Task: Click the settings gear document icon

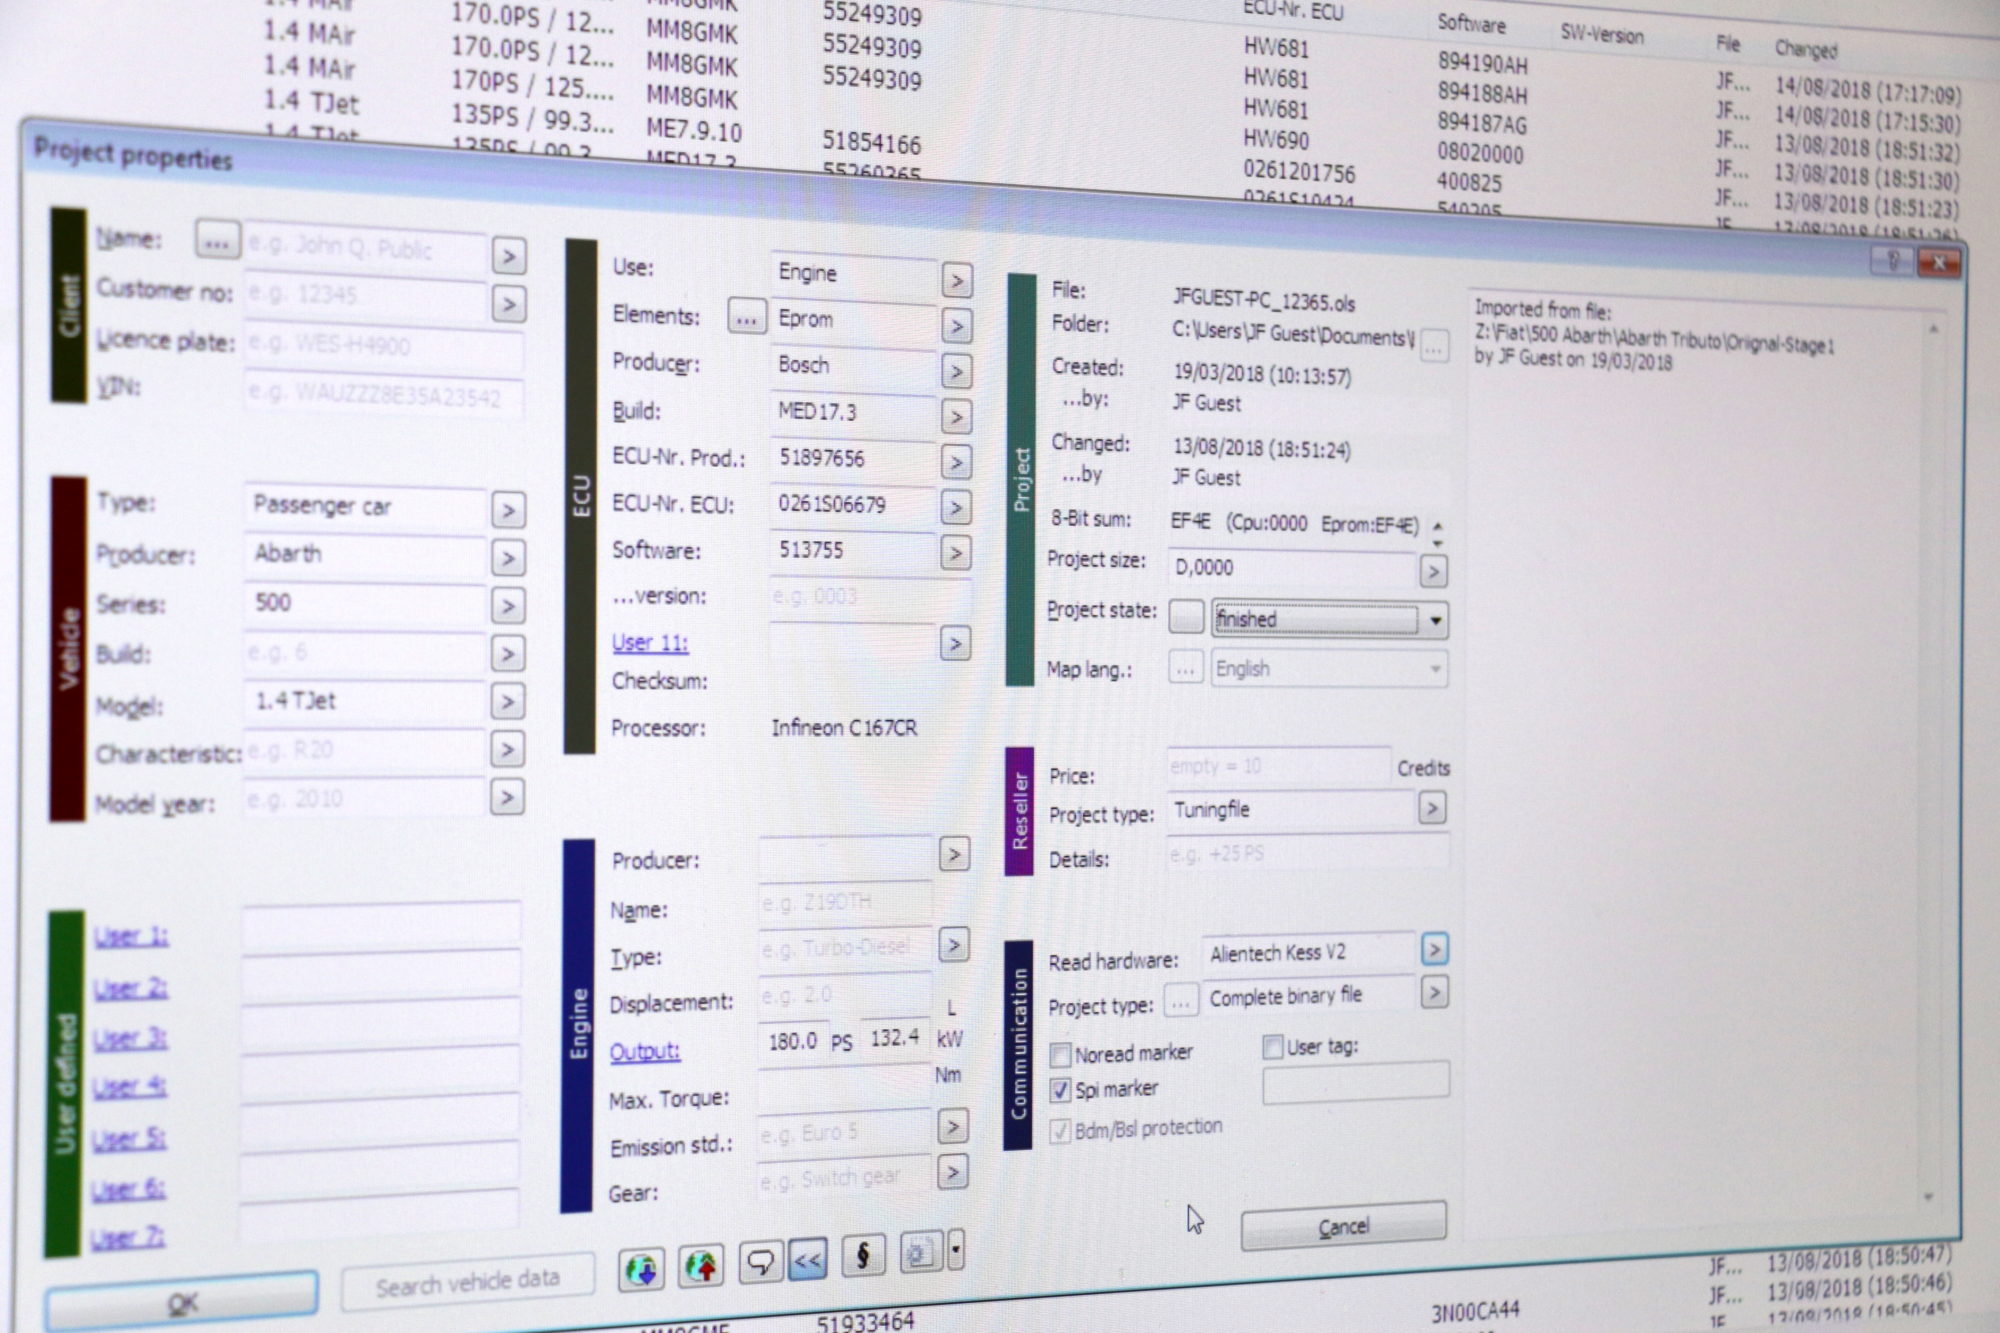Action: [x=922, y=1249]
